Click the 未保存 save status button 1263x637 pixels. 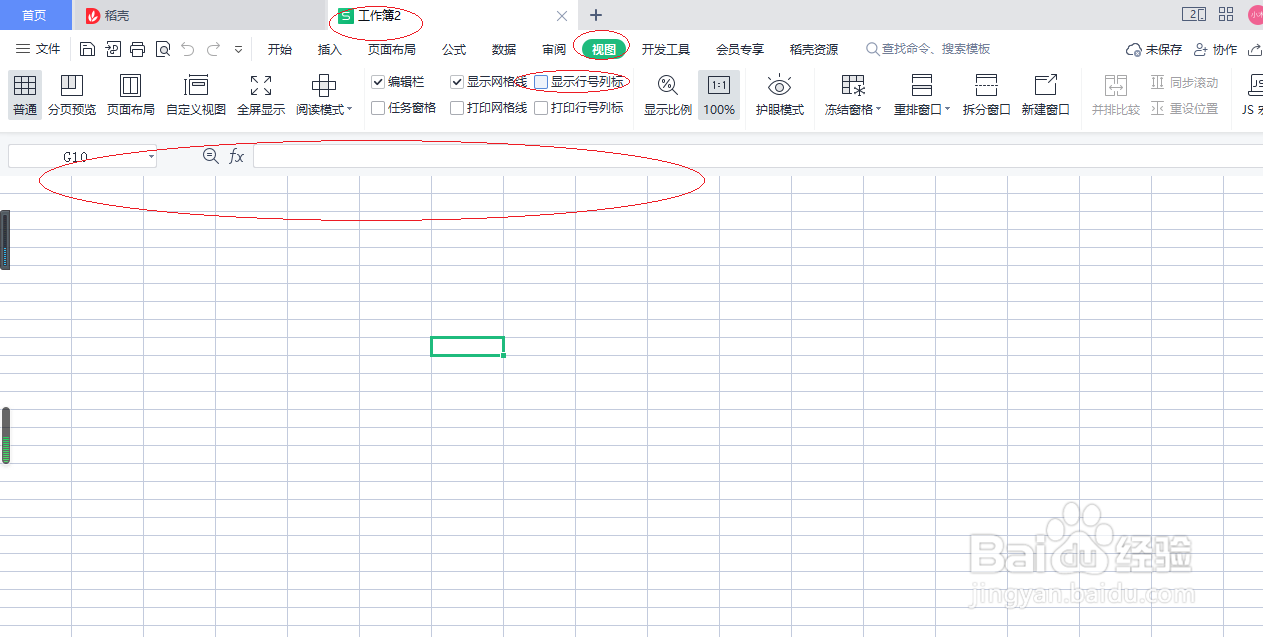(1152, 48)
